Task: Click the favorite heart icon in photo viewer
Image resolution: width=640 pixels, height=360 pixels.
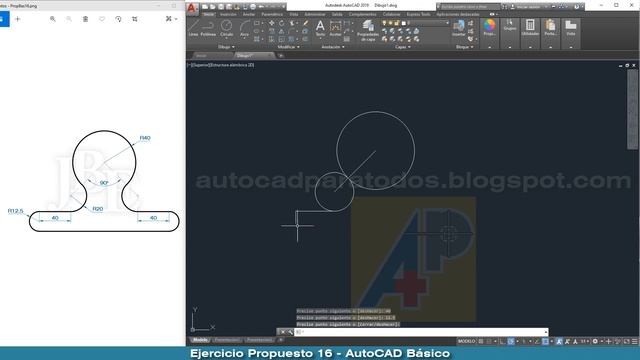Action: pos(102,19)
